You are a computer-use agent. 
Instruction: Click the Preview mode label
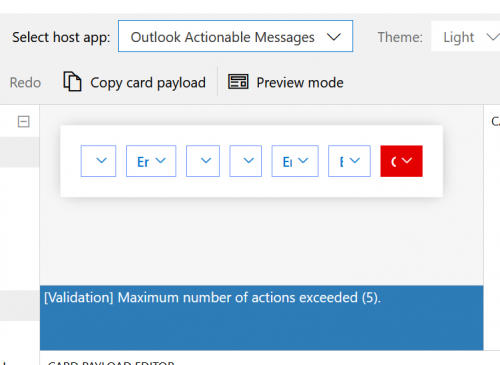point(300,83)
